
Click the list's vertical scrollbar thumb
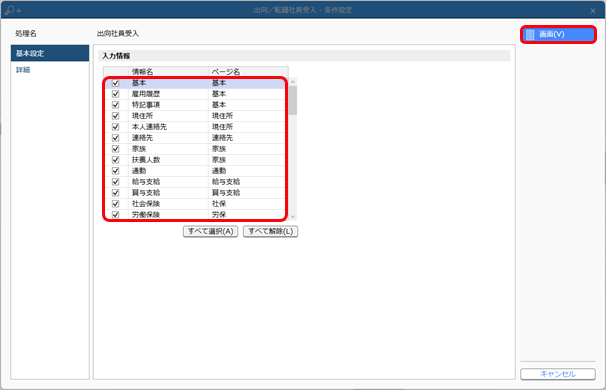pyautogui.click(x=293, y=100)
